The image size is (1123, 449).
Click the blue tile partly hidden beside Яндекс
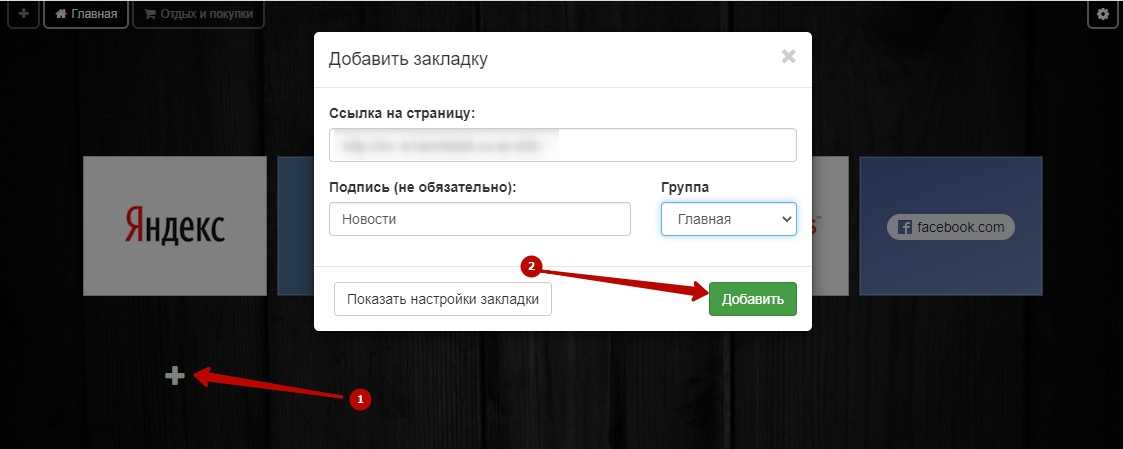point(295,225)
